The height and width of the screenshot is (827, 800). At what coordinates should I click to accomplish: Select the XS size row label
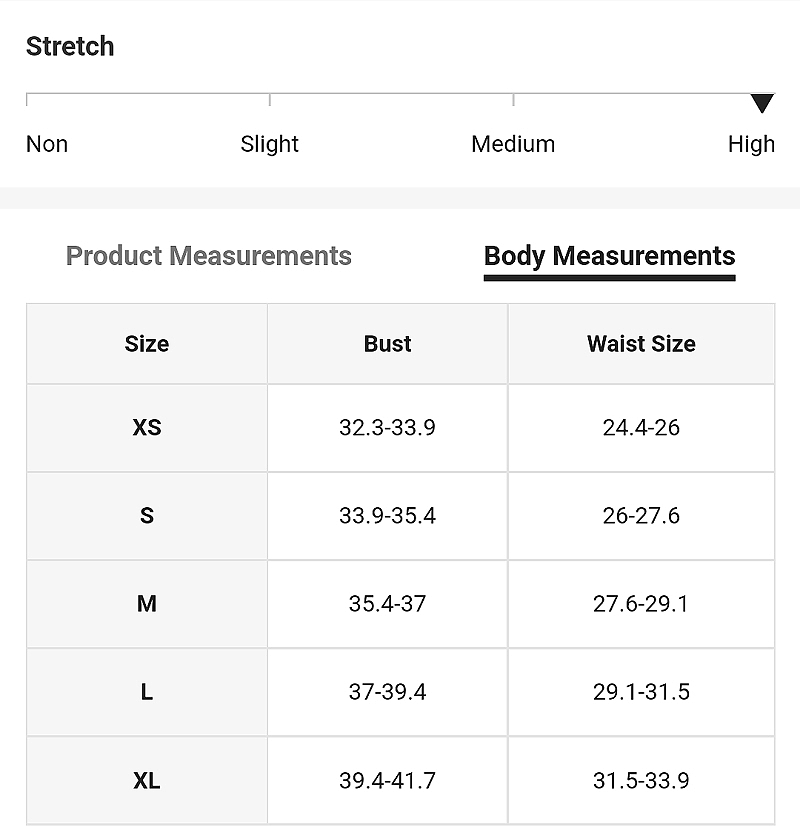tap(147, 427)
